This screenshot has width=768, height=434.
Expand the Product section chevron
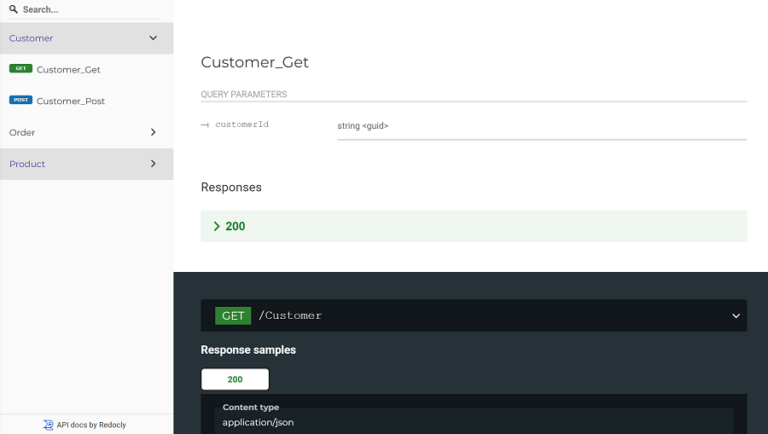coord(153,164)
